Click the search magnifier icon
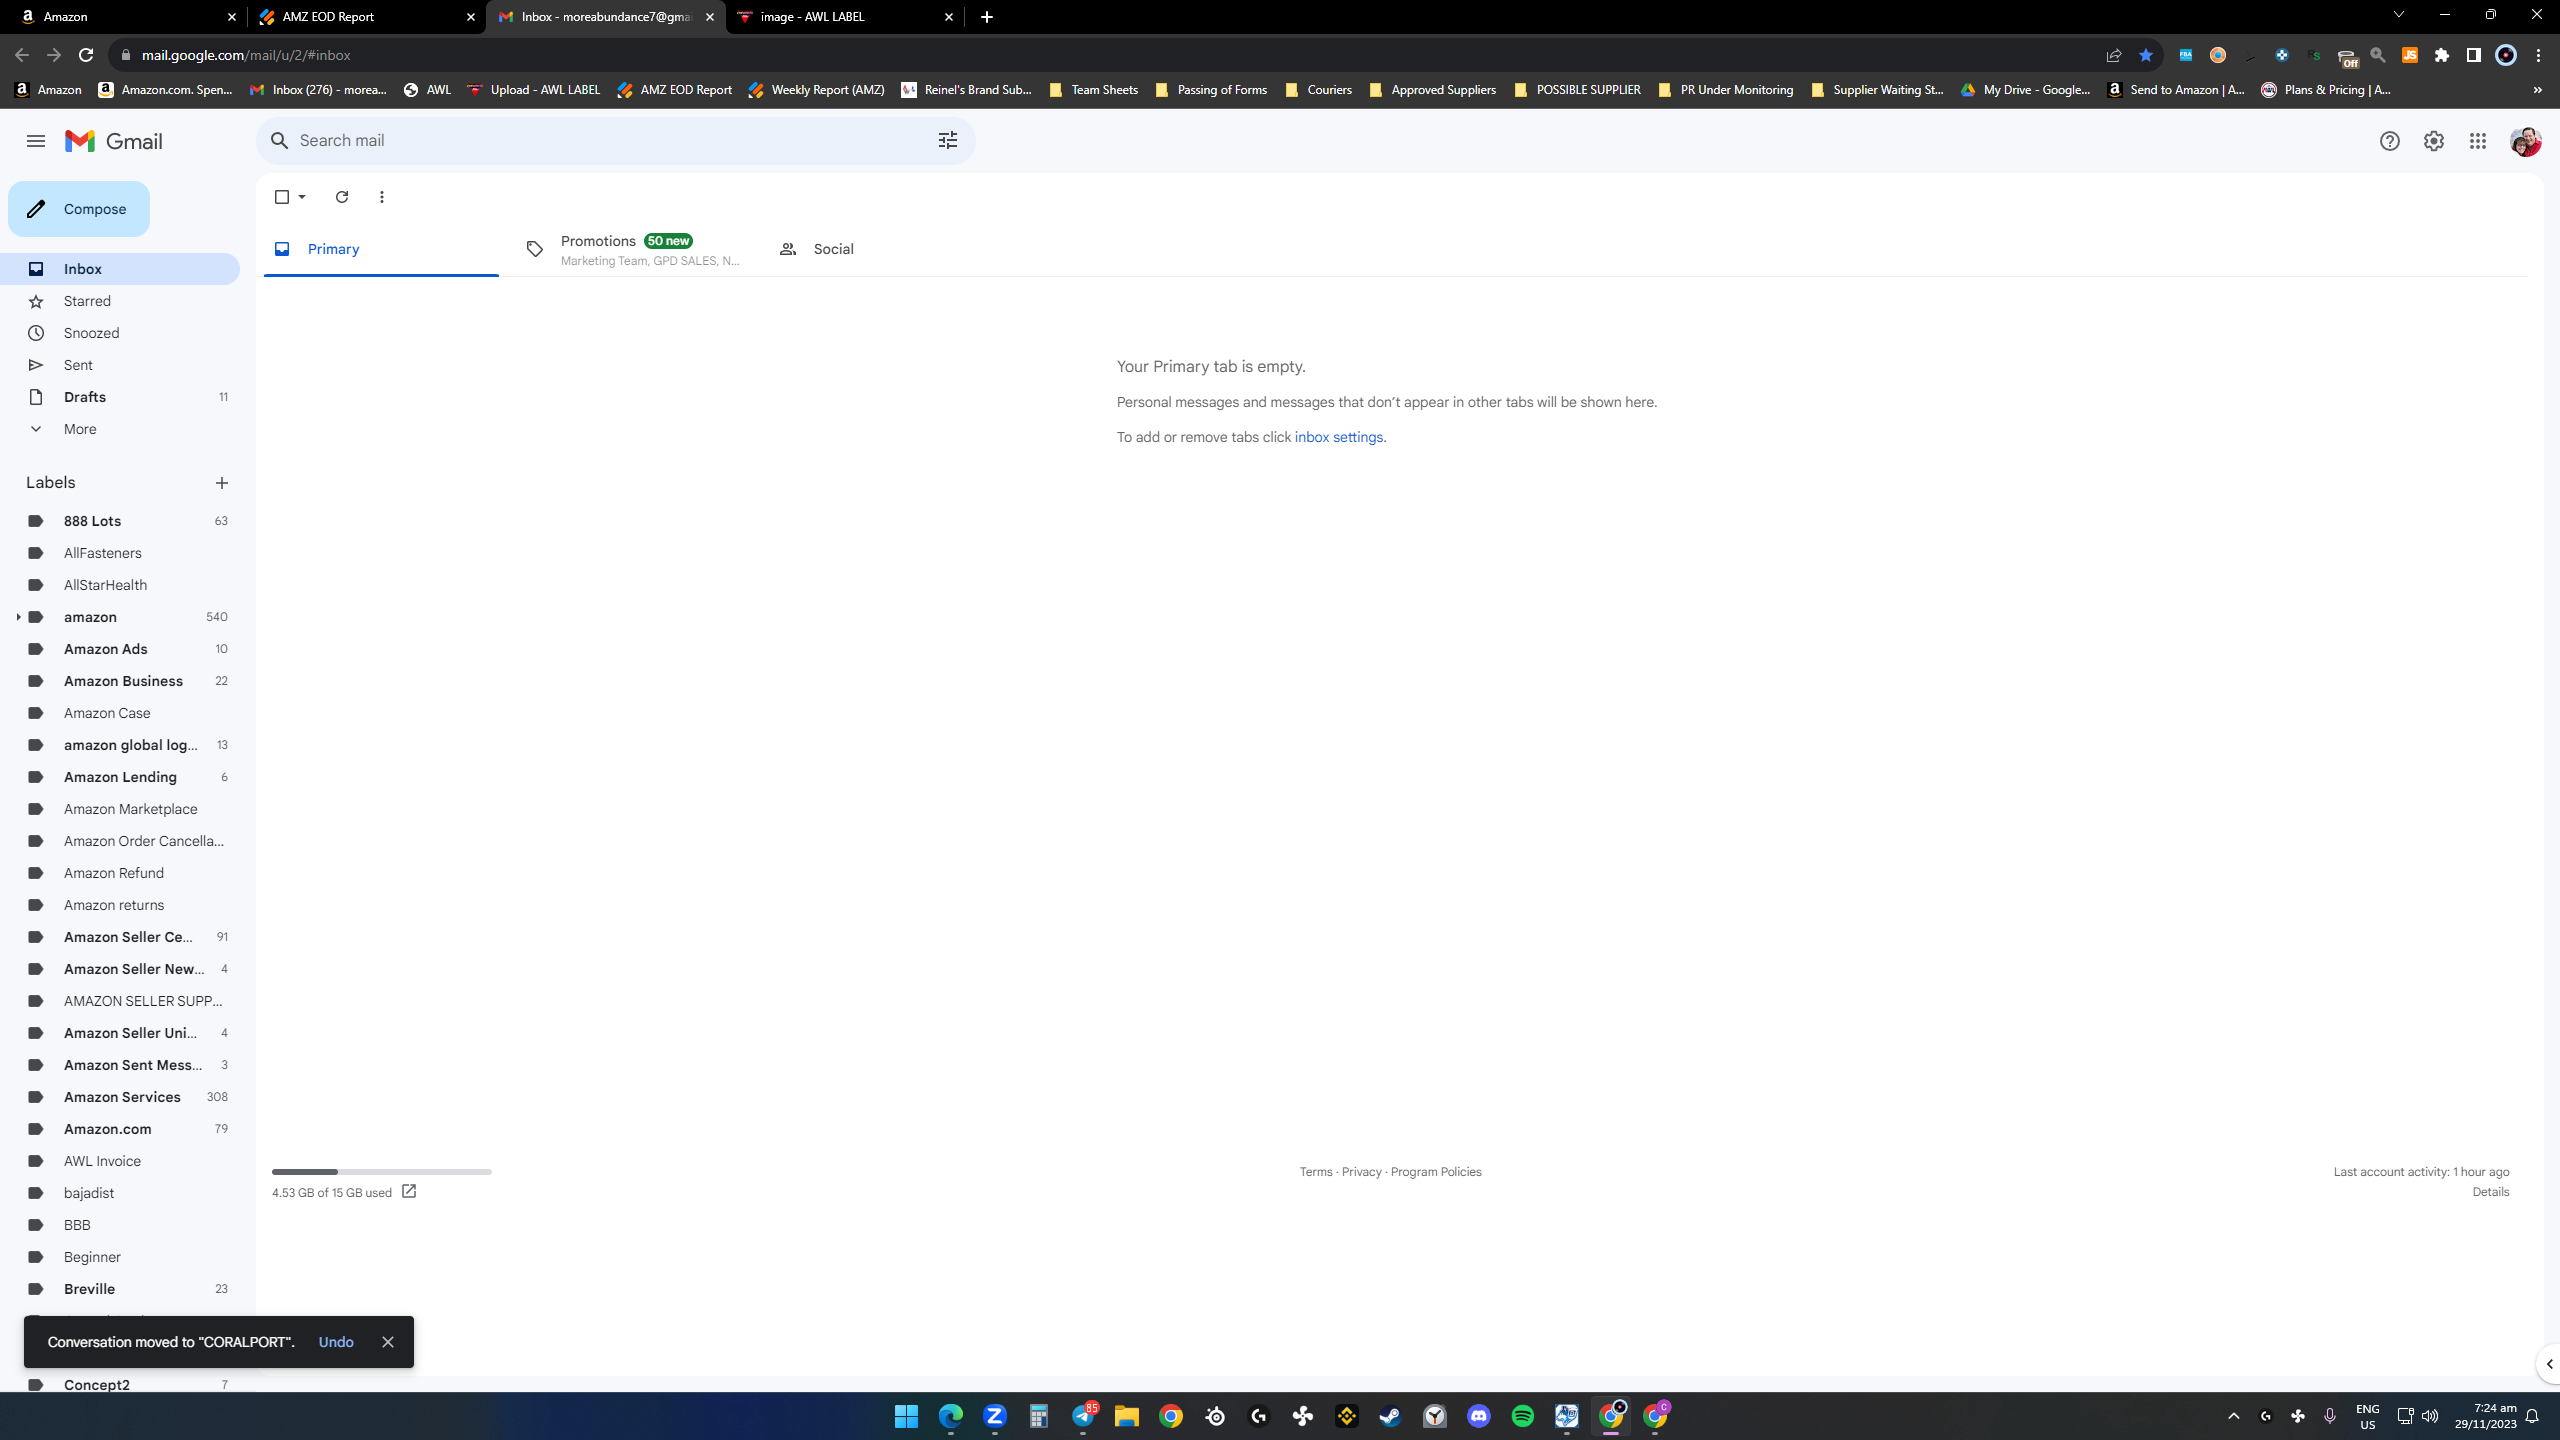This screenshot has width=2560, height=1440. [280, 141]
